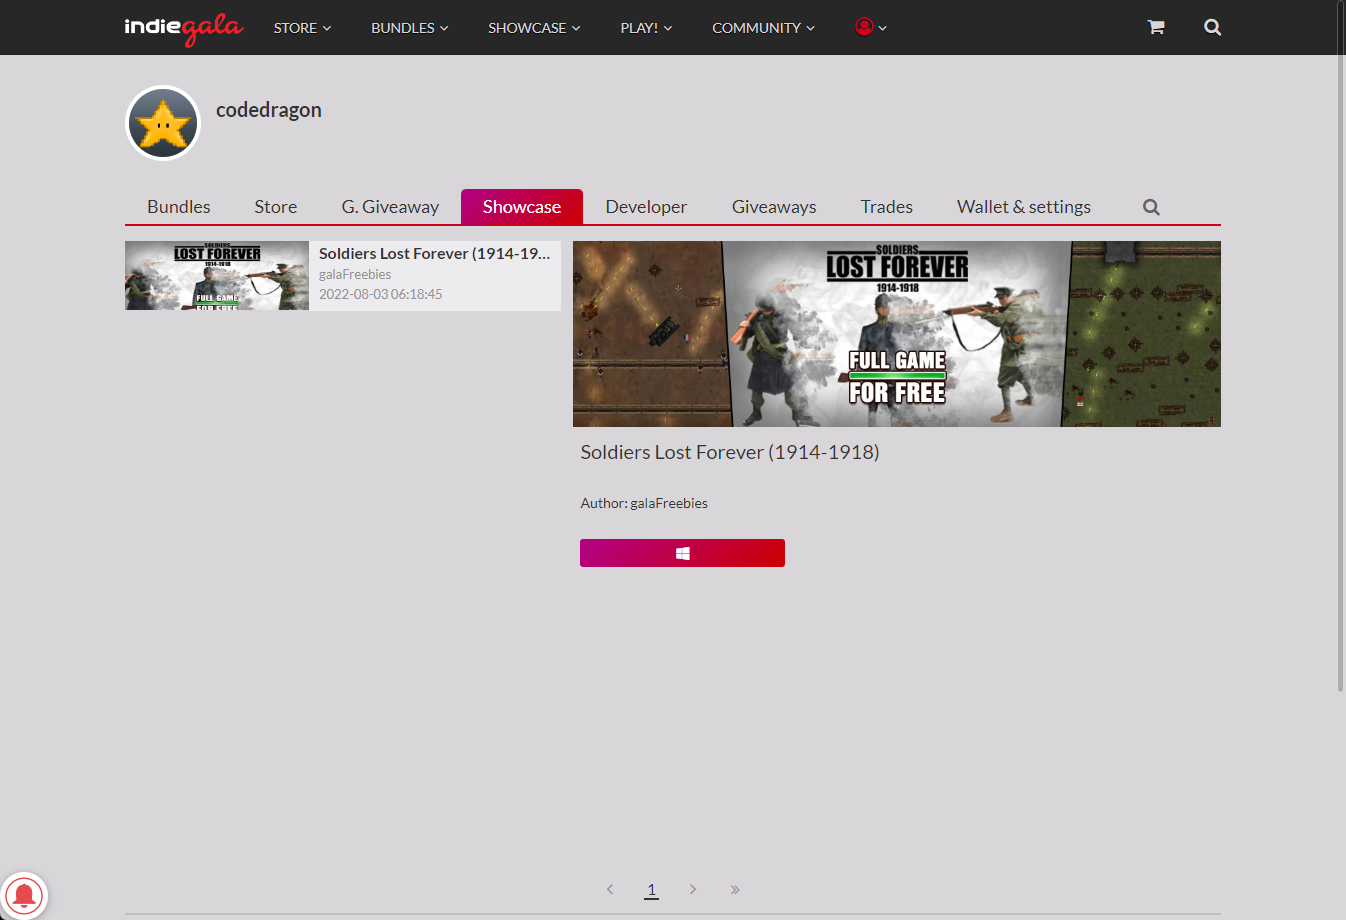Open the profile tabs search icon
Screen dimensions: 1346x920
(1151, 207)
